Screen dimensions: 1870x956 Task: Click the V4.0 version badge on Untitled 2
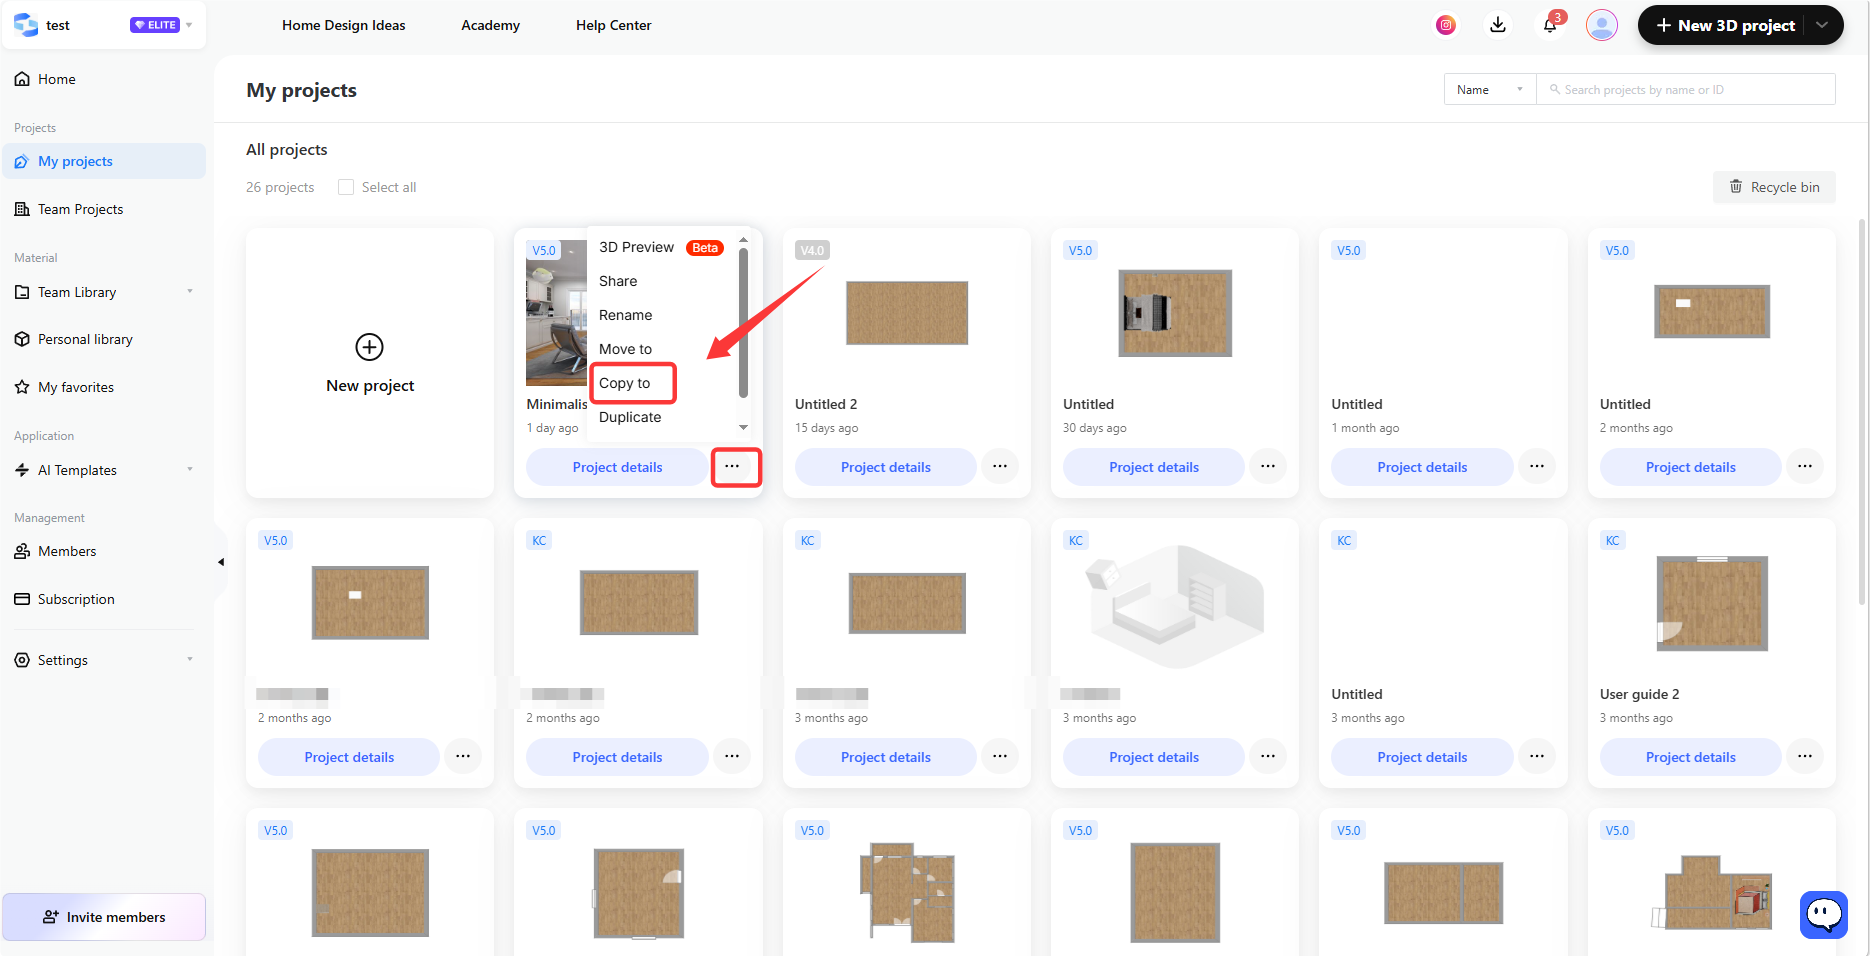pyautogui.click(x=812, y=250)
